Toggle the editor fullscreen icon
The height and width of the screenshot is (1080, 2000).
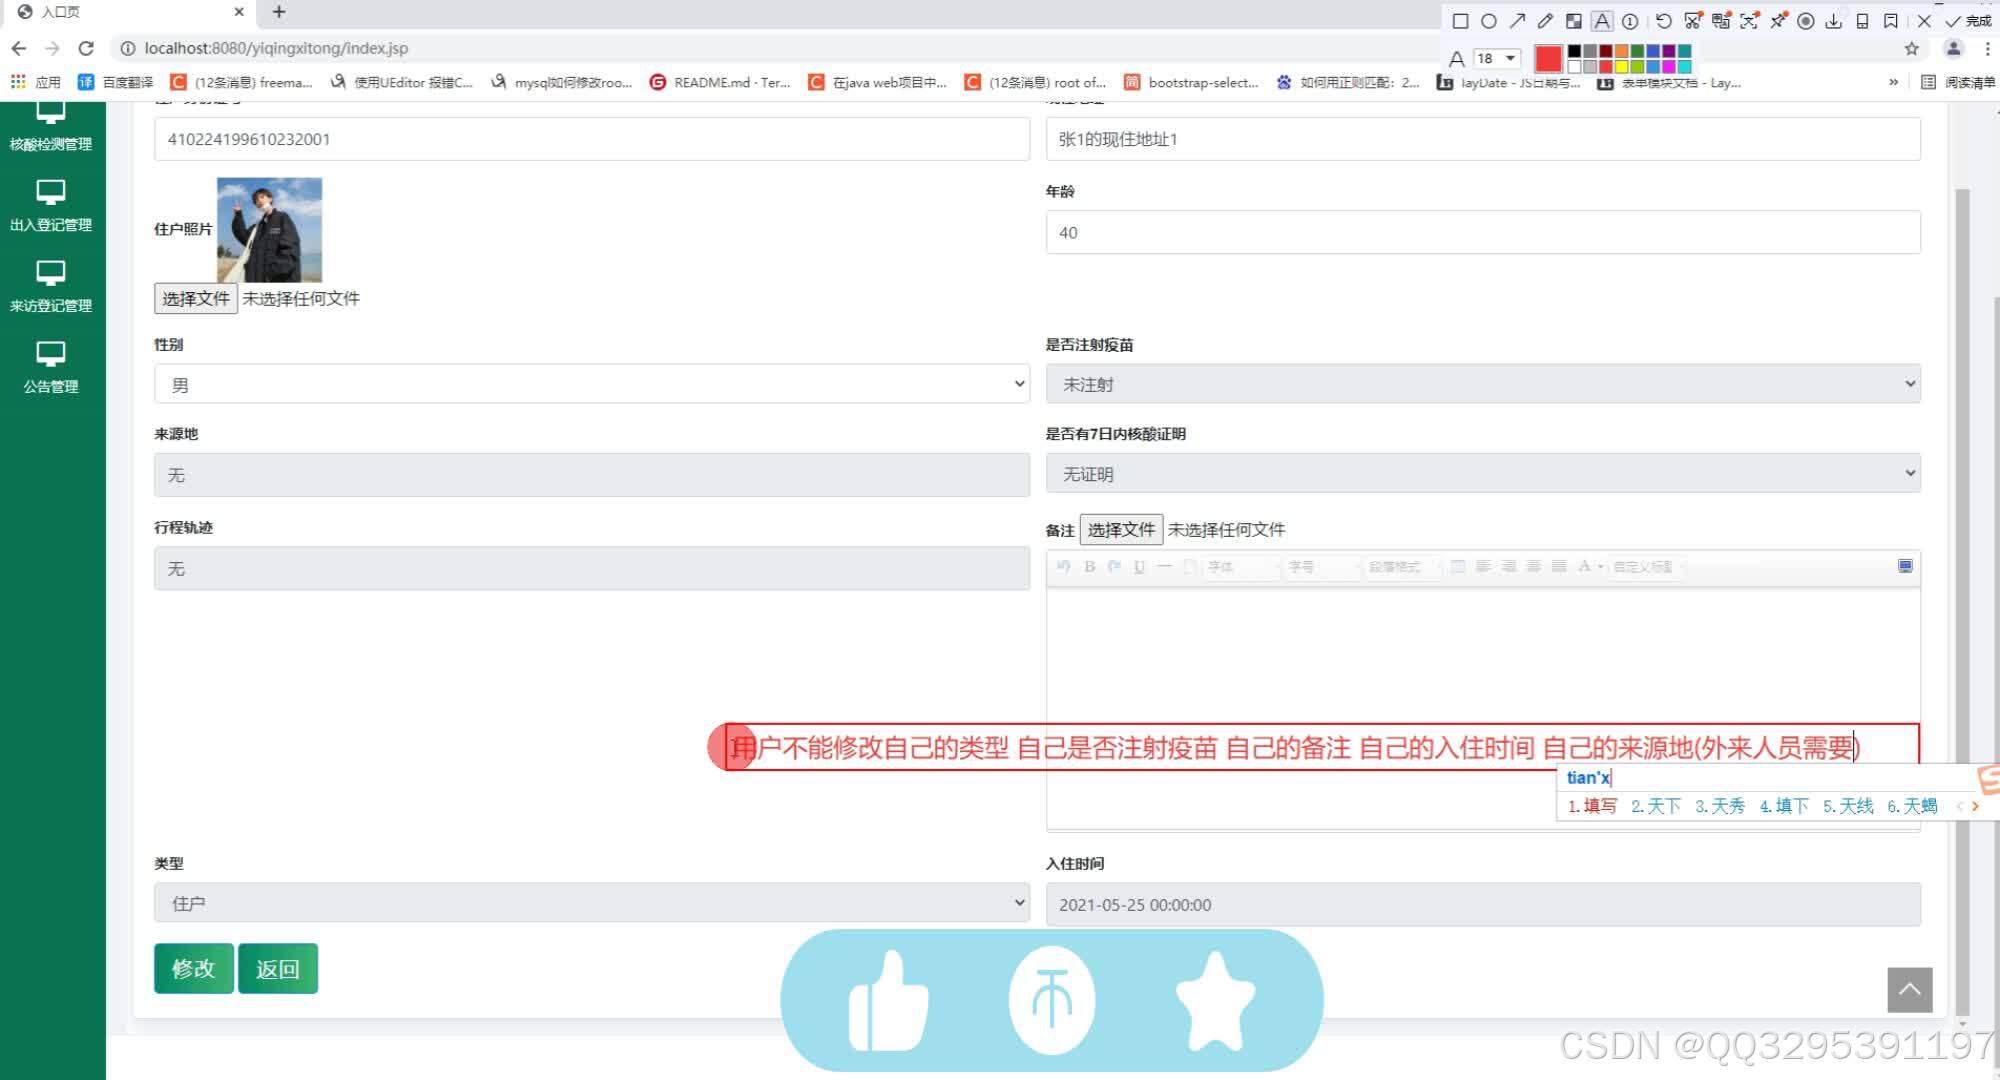(x=1905, y=566)
